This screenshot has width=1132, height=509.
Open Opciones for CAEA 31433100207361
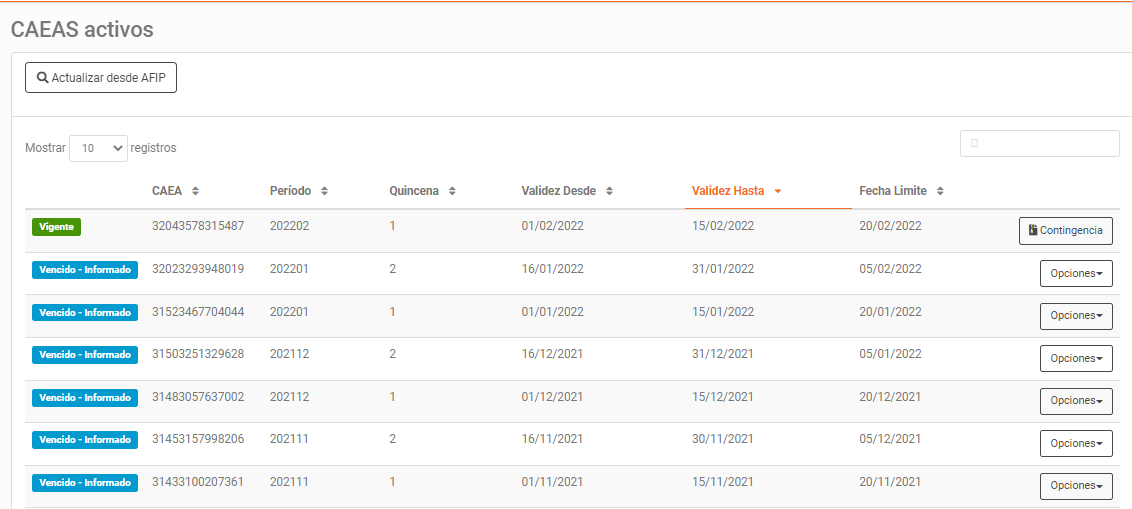(1076, 486)
